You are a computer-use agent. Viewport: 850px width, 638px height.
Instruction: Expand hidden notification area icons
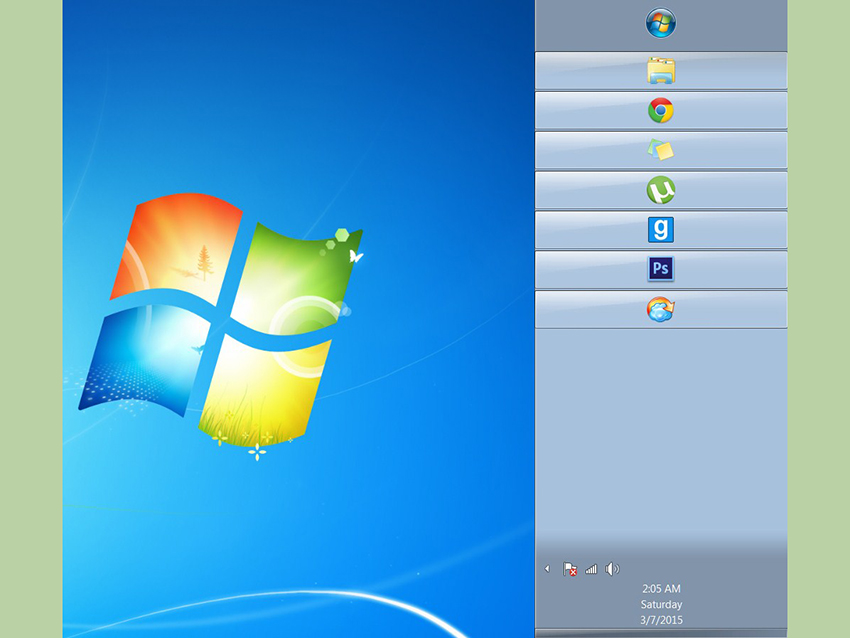pos(547,568)
